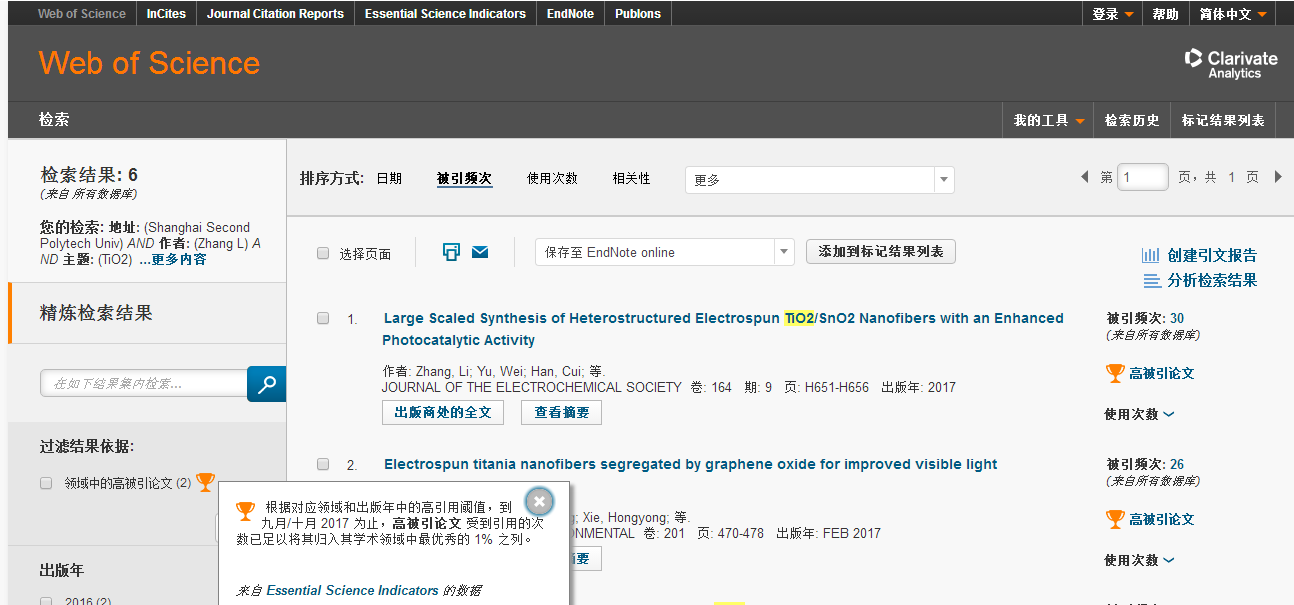Open the 分析检索结果 link
Screen dimensions: 1294x605
(1212, 281)
